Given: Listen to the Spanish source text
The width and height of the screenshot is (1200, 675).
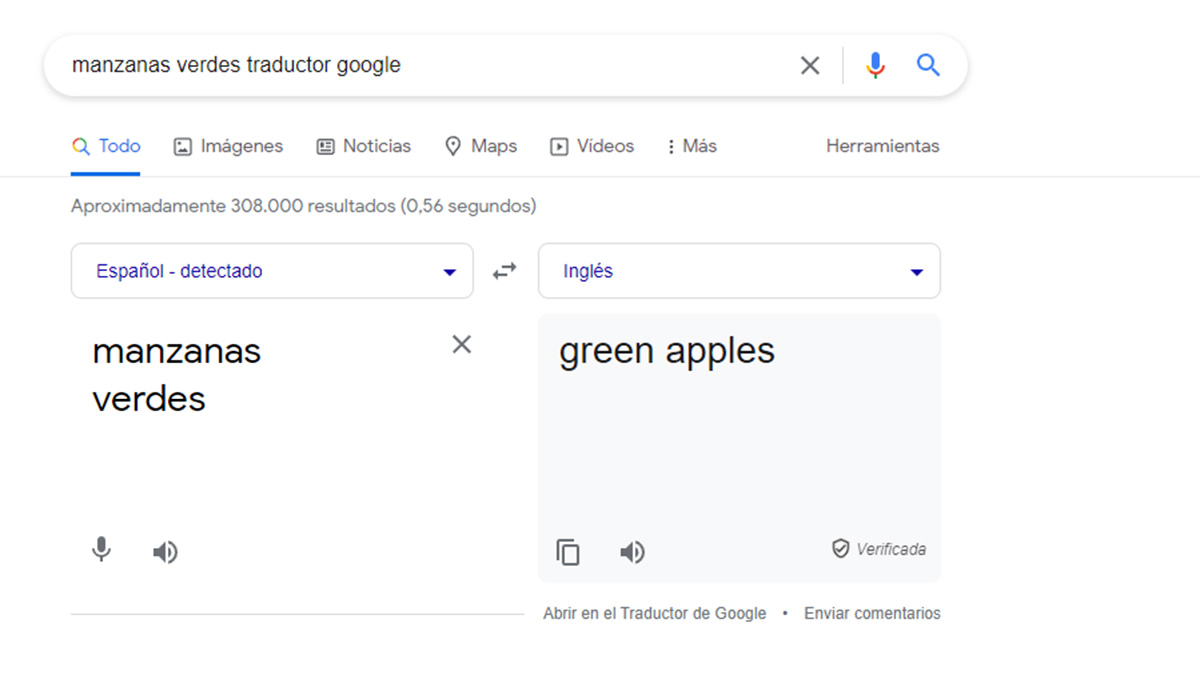Looking at the screenshot, I should pos(165,552).
